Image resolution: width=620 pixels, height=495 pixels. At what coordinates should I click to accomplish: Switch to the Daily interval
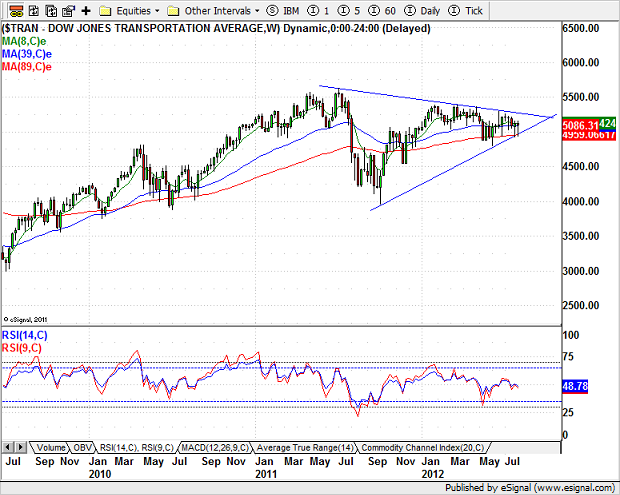(x=422, y=11)
